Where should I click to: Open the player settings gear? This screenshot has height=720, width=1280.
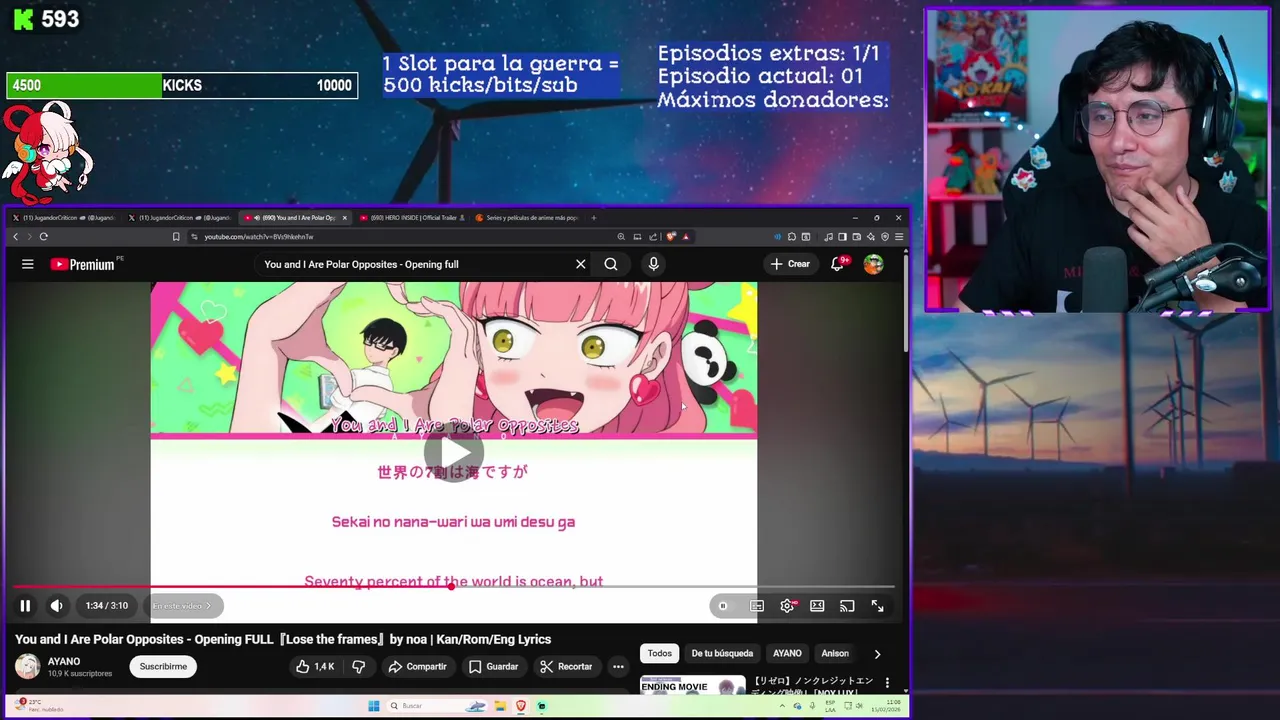[x=788, y=606]
